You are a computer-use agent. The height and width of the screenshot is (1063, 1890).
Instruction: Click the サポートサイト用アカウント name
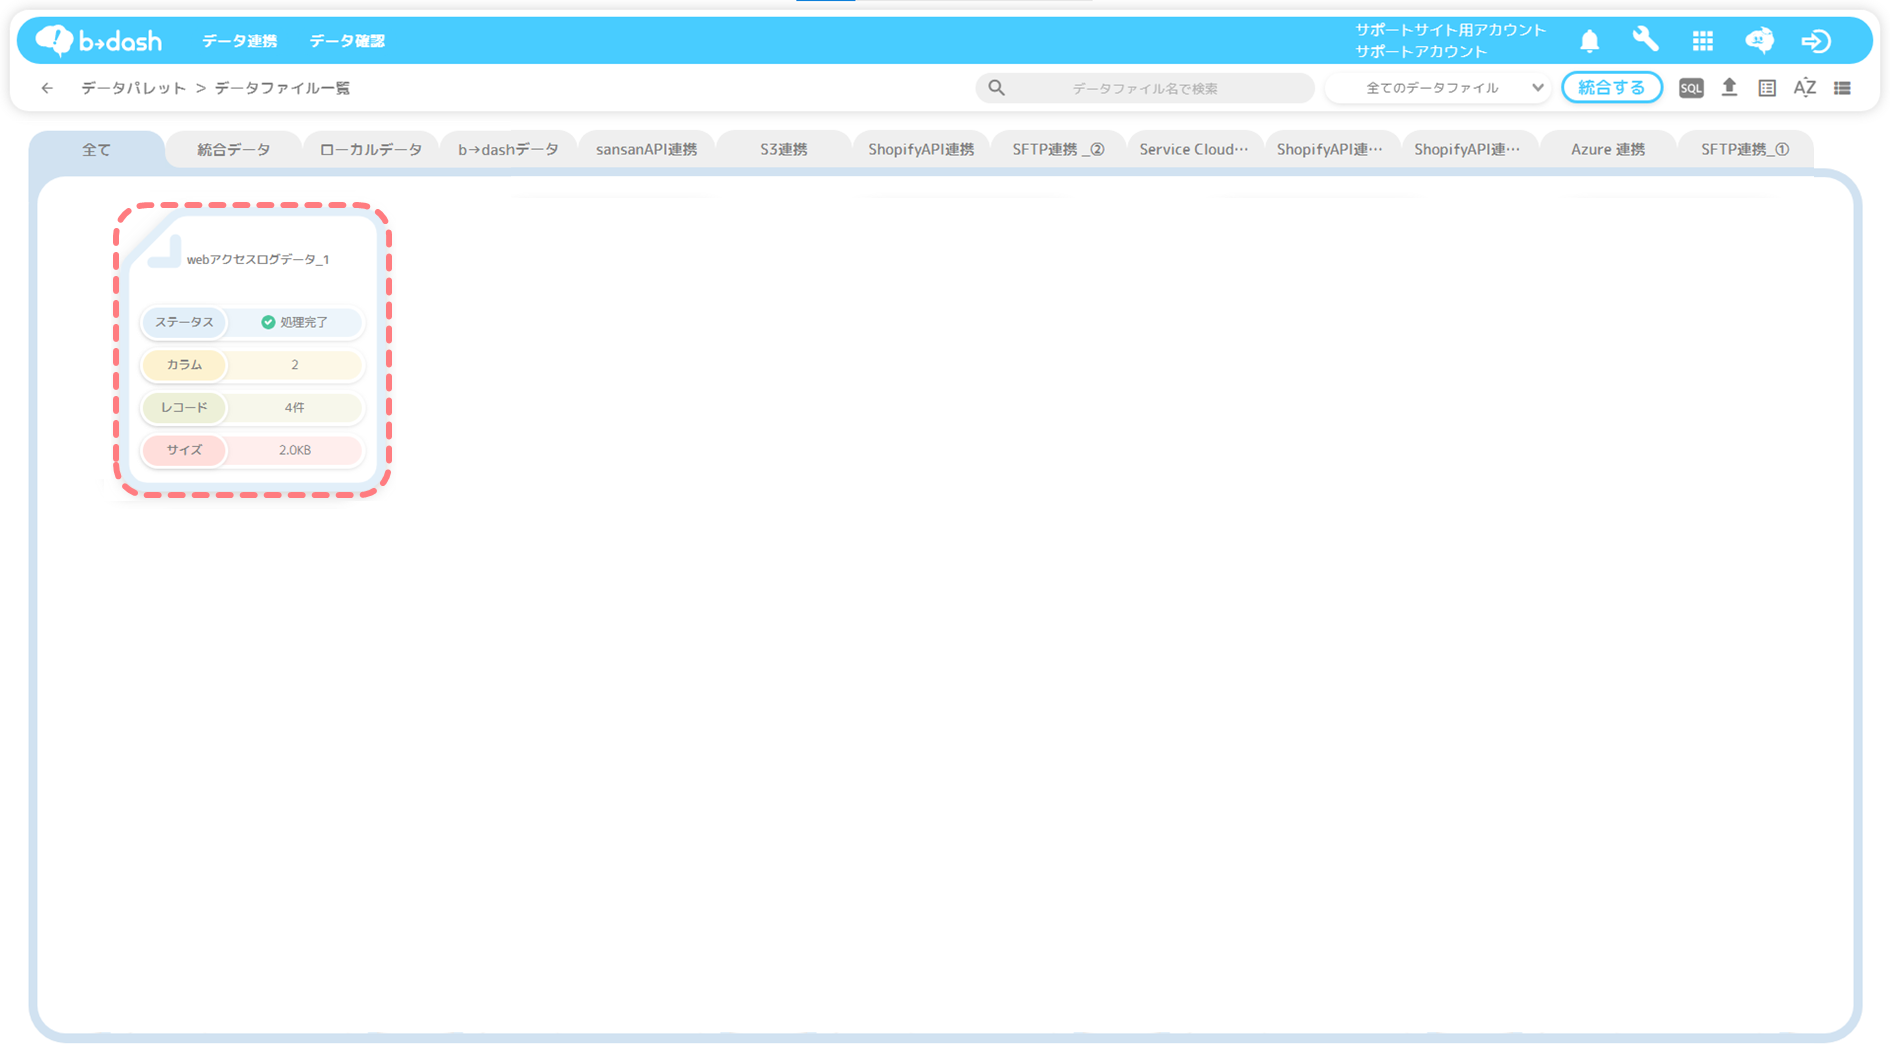click(x=1450, y=30)
